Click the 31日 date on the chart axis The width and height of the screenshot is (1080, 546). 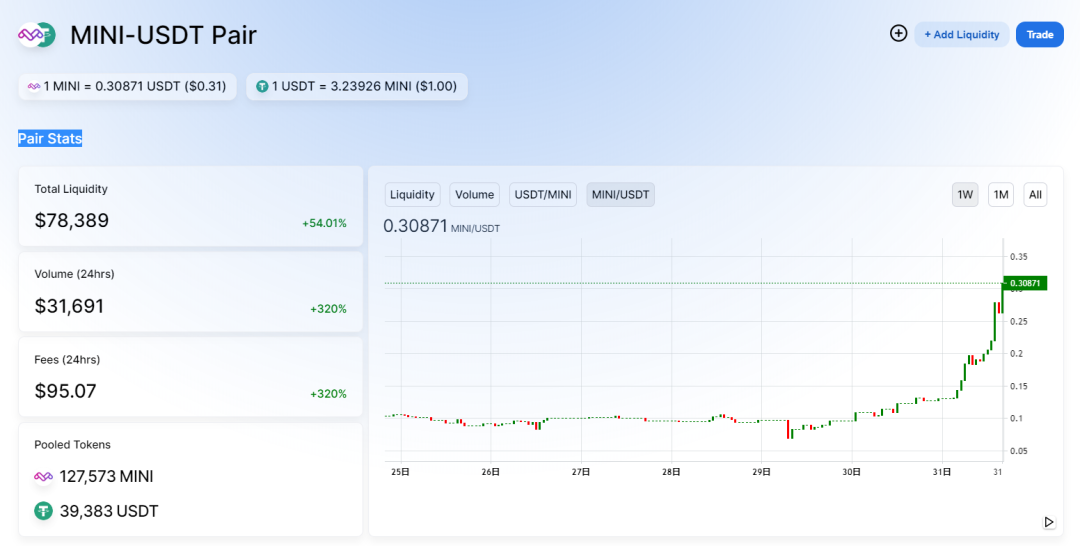[942, 472]
